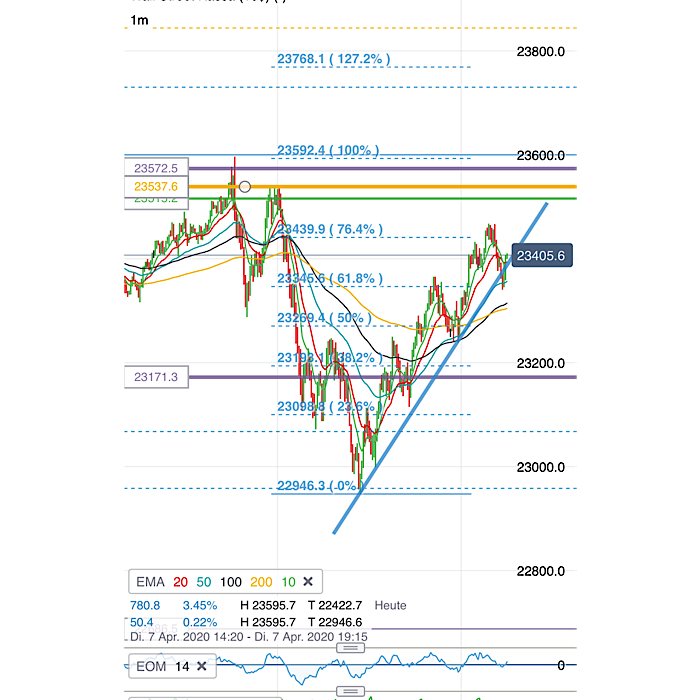Click the 23171.3 purple price label
This screenshot has width=700, height=700.
[x=156, y=377]
